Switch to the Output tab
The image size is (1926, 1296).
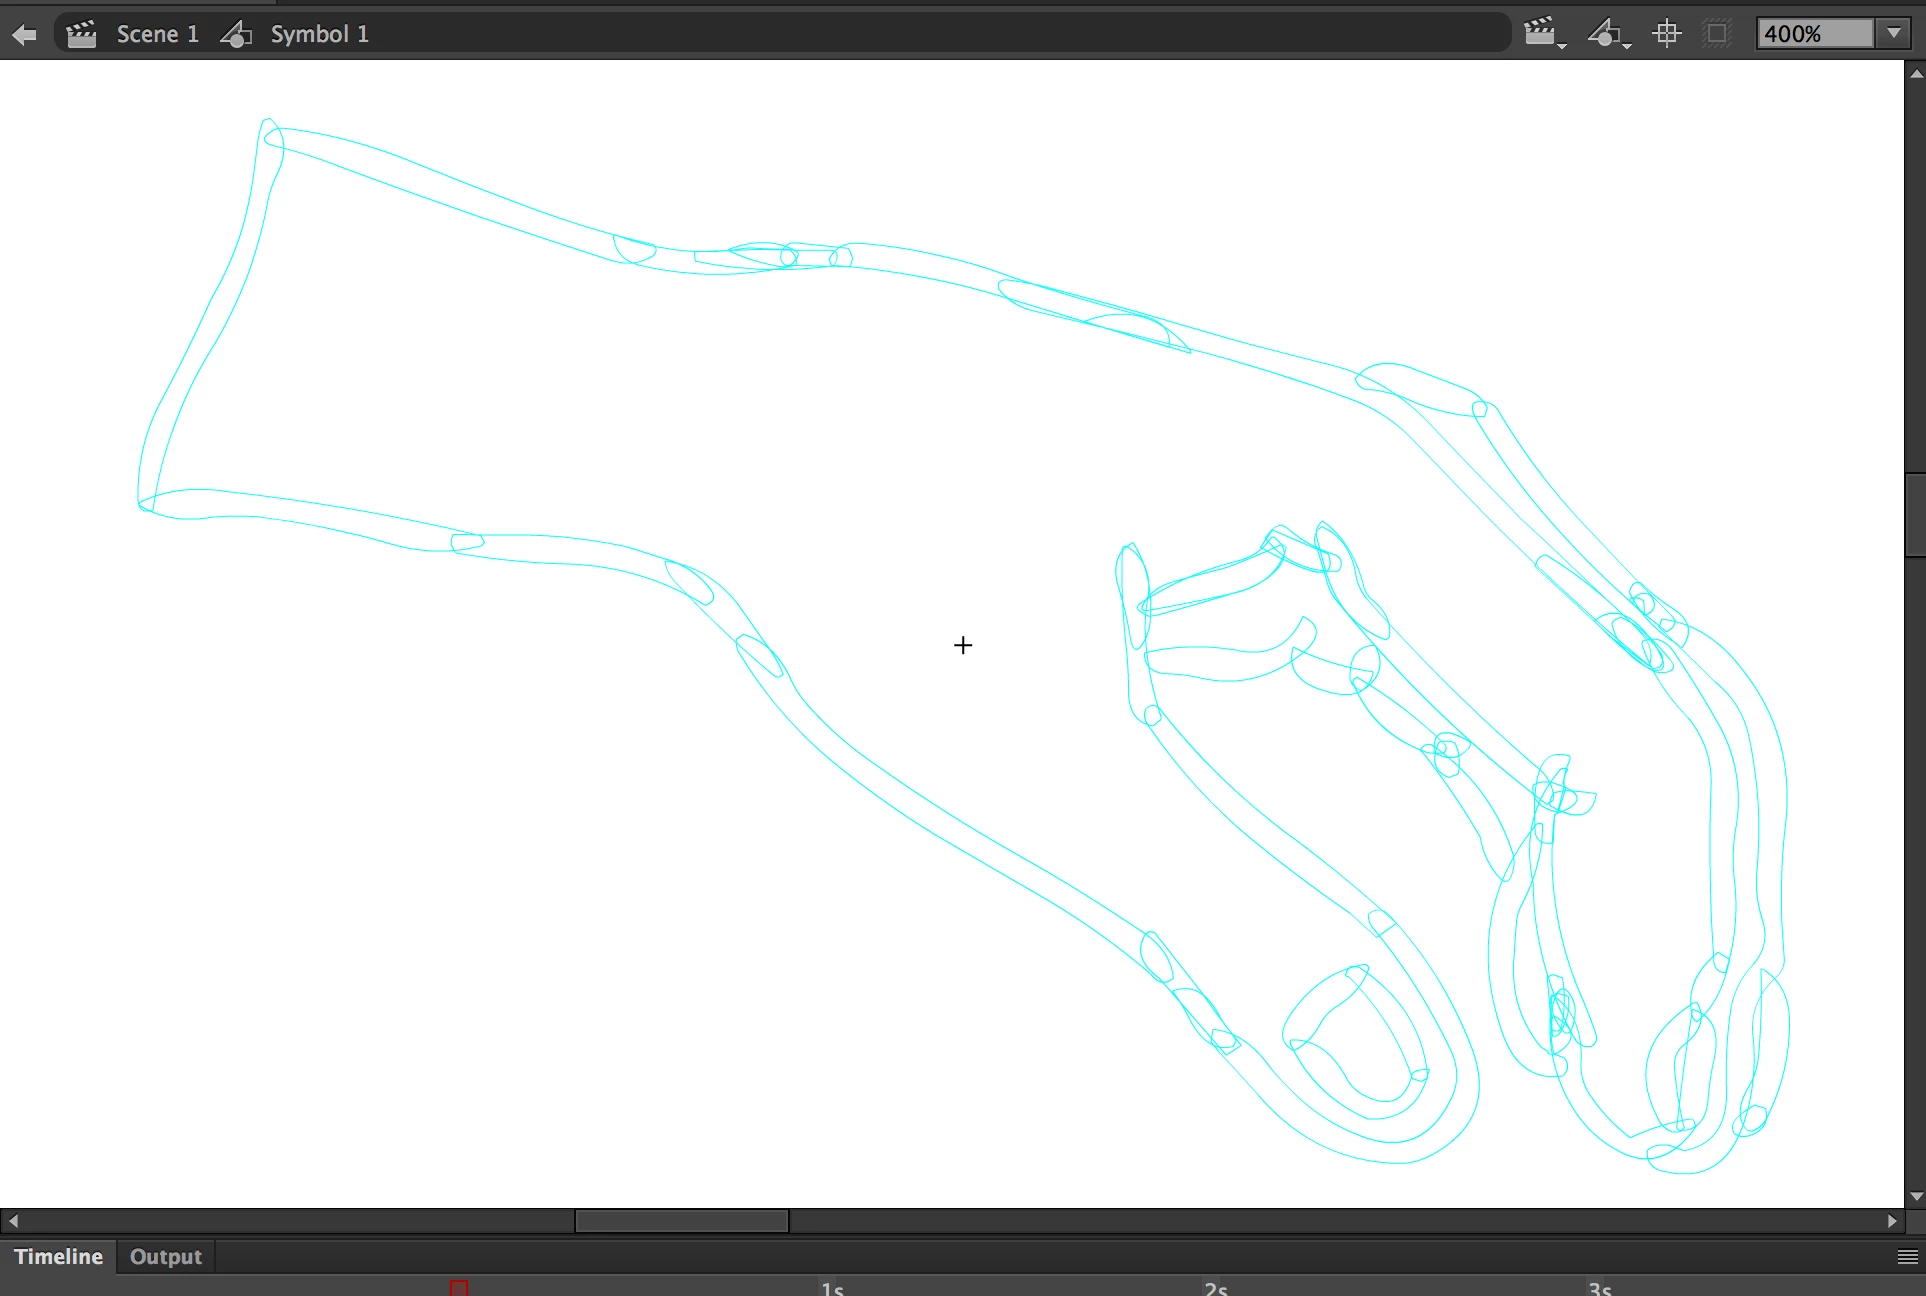[x=165, y=1257]
